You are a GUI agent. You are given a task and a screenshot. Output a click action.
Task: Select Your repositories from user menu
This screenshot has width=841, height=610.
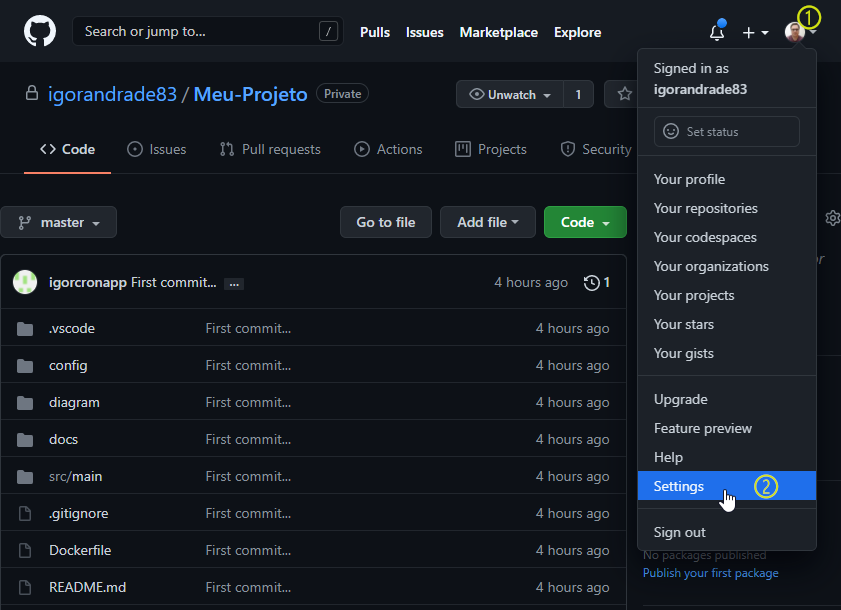pos(727,208)
